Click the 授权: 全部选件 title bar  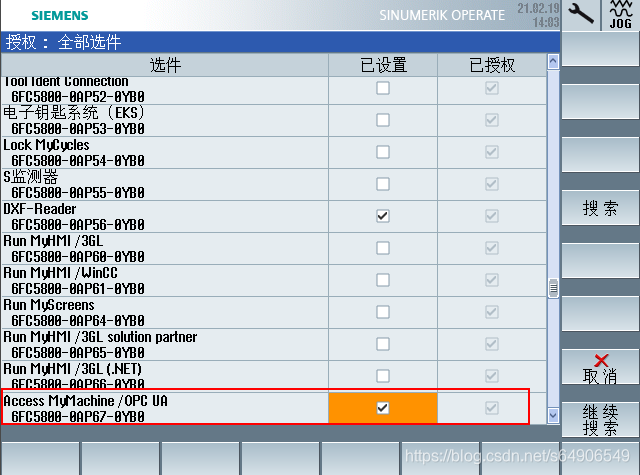pyautogui.click(x=280, y=42)
